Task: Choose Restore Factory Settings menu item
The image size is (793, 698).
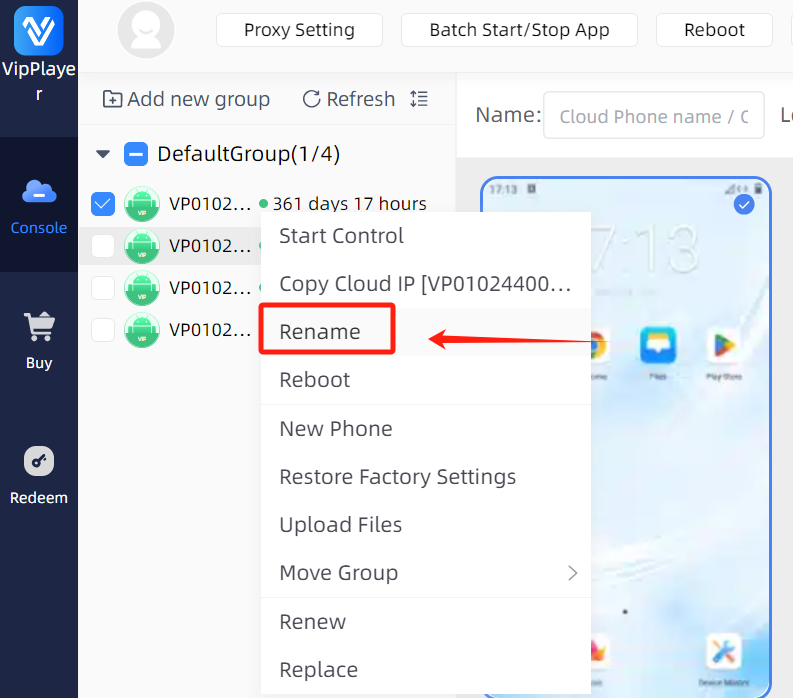Action: [x=397, y=477]
